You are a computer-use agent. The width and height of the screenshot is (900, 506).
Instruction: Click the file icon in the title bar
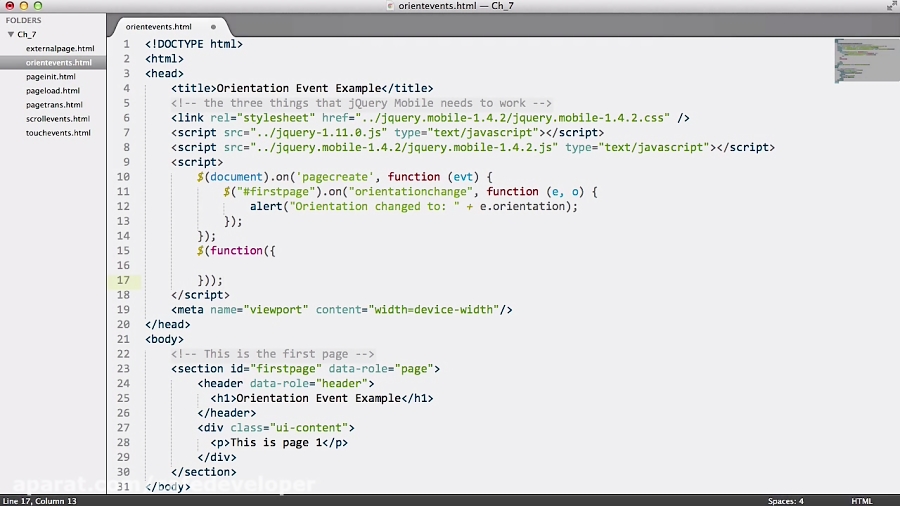click(390, 6)
